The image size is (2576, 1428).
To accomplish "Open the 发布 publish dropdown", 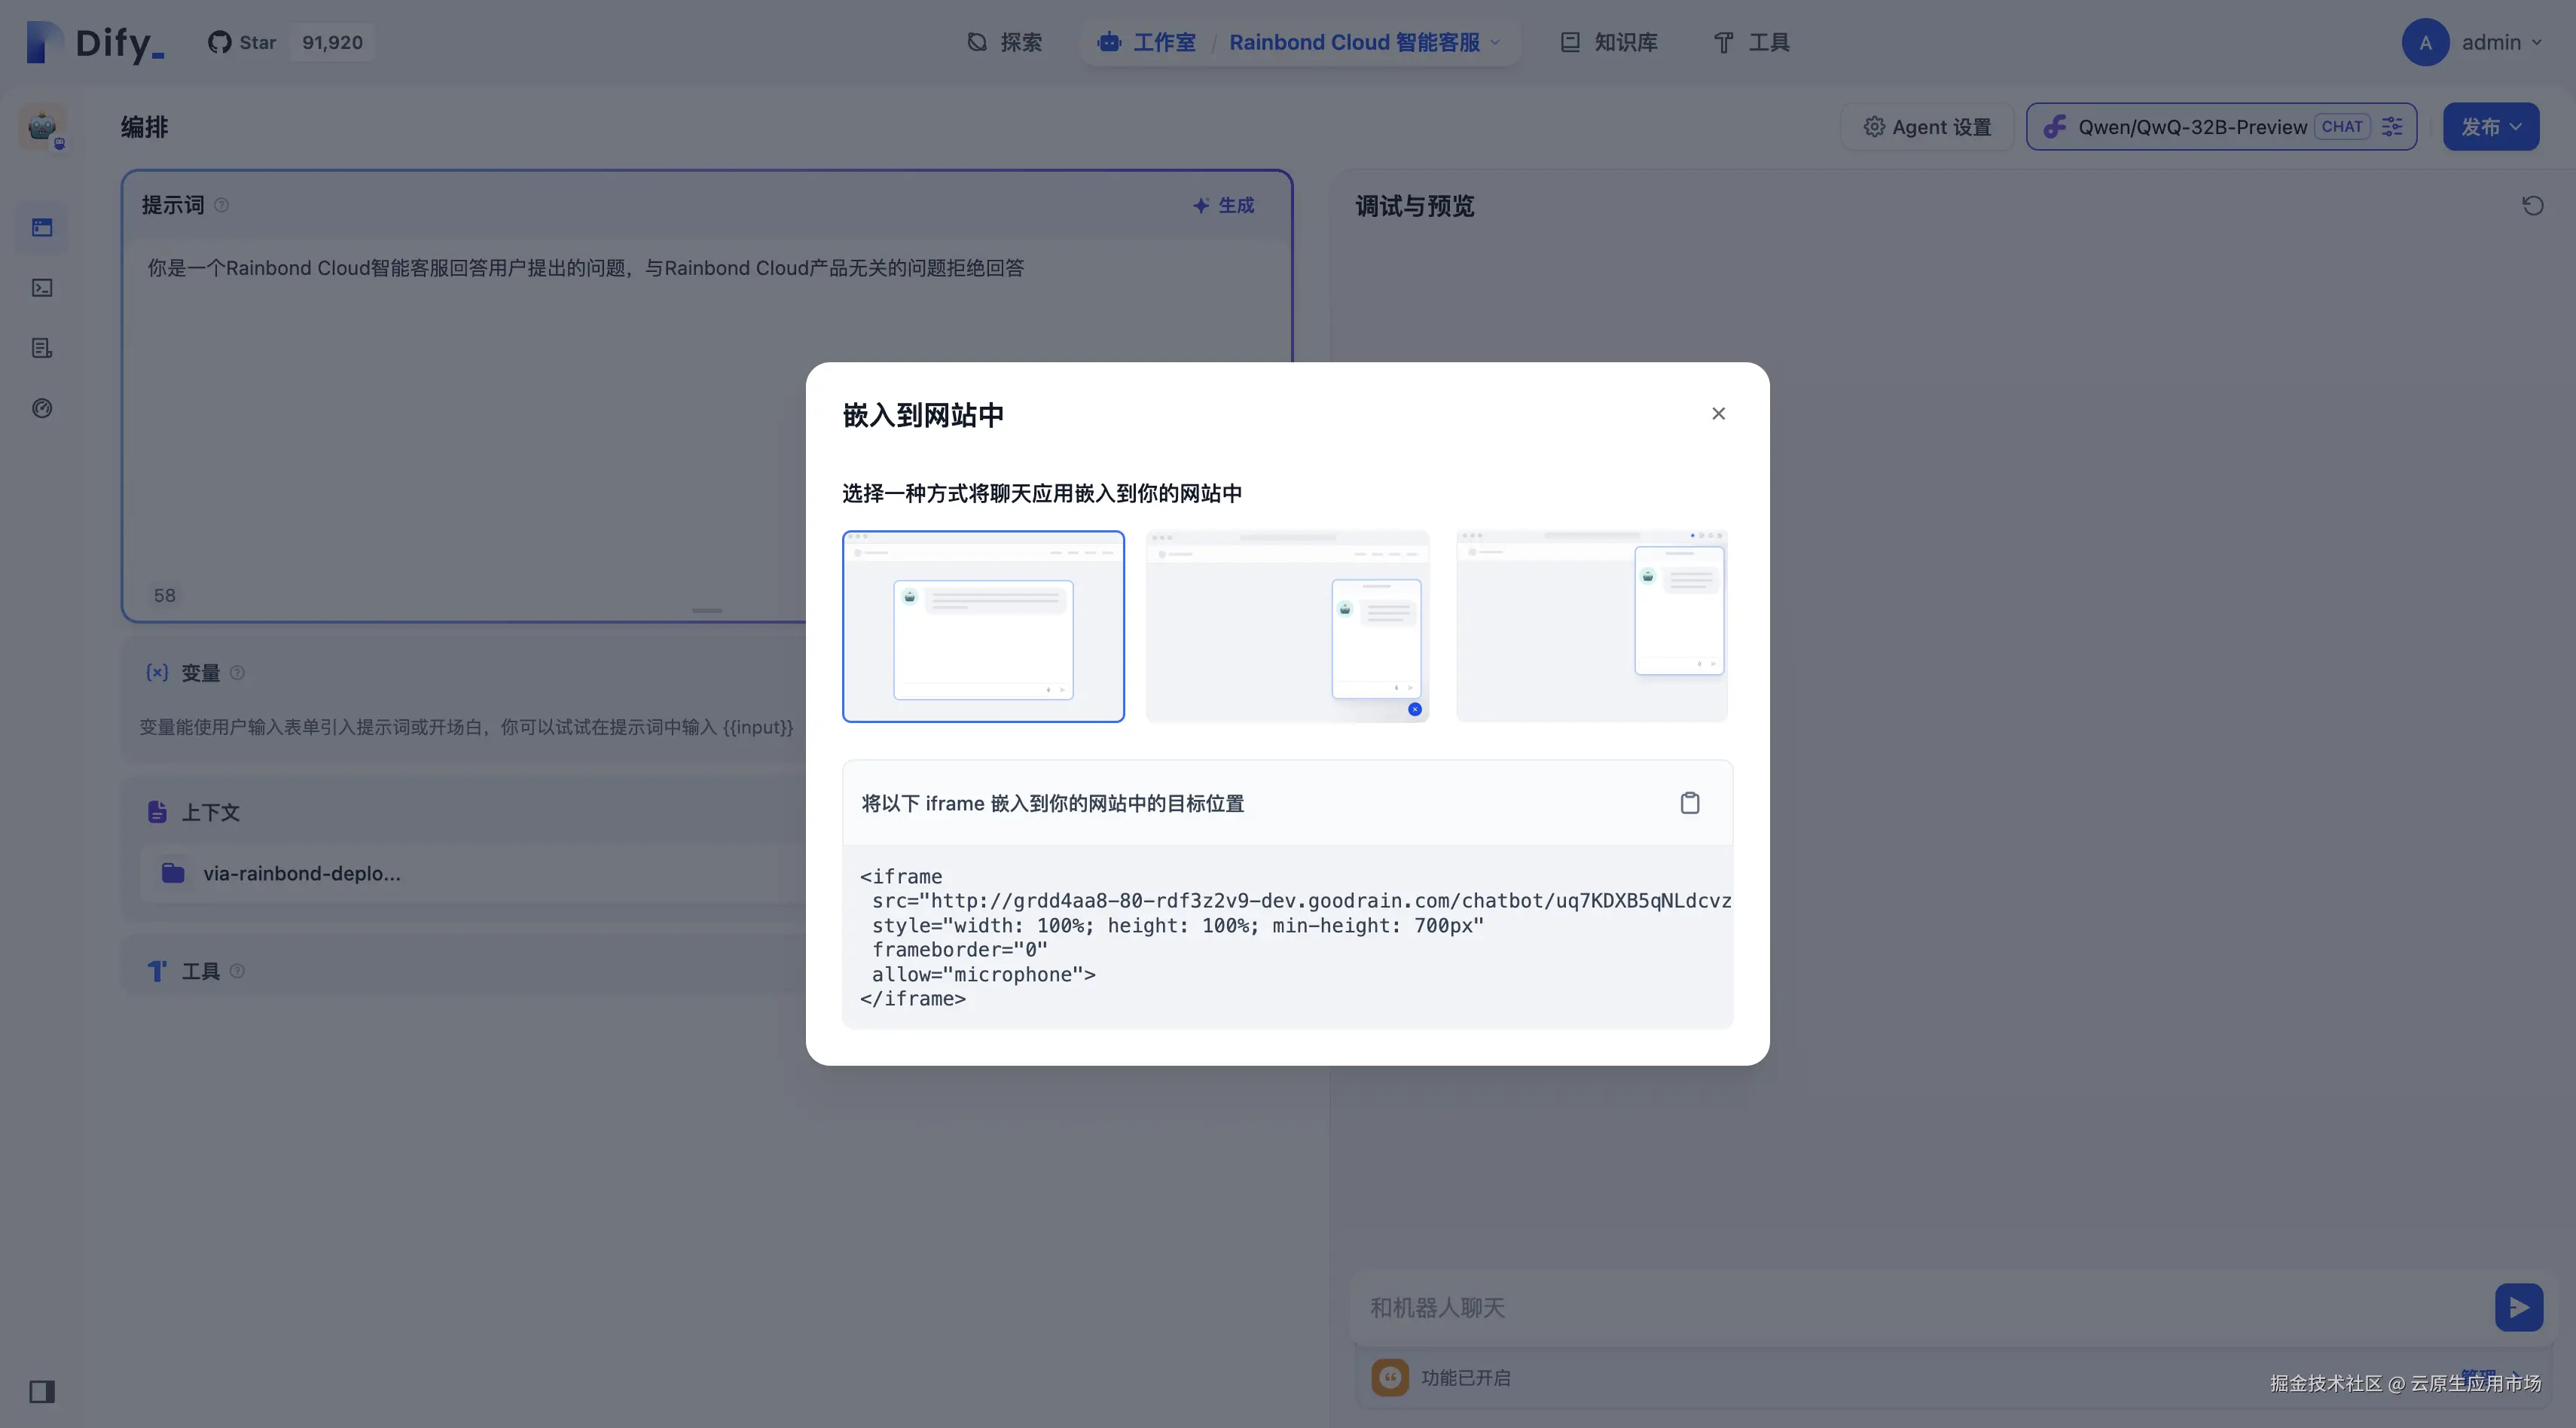I will click(2490, 127).
